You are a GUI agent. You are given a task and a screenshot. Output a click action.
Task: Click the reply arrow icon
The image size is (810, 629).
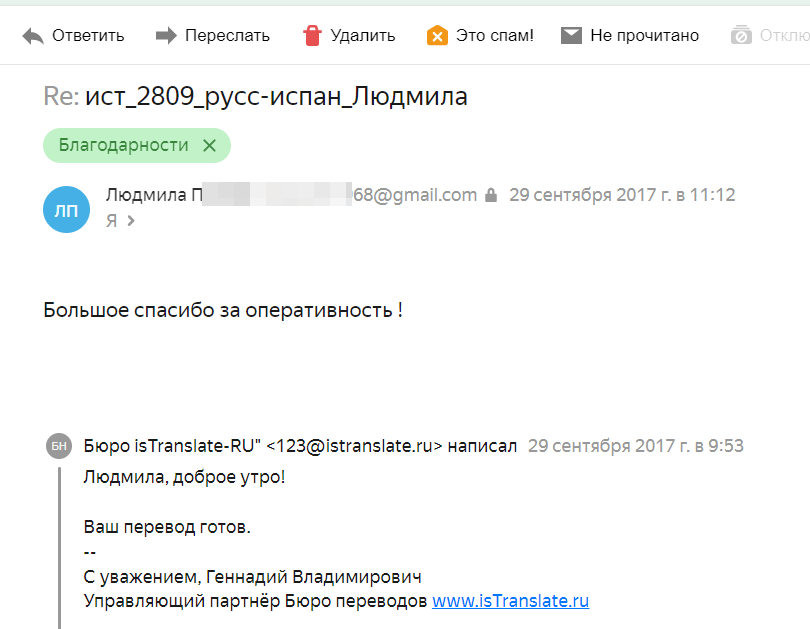33,36
